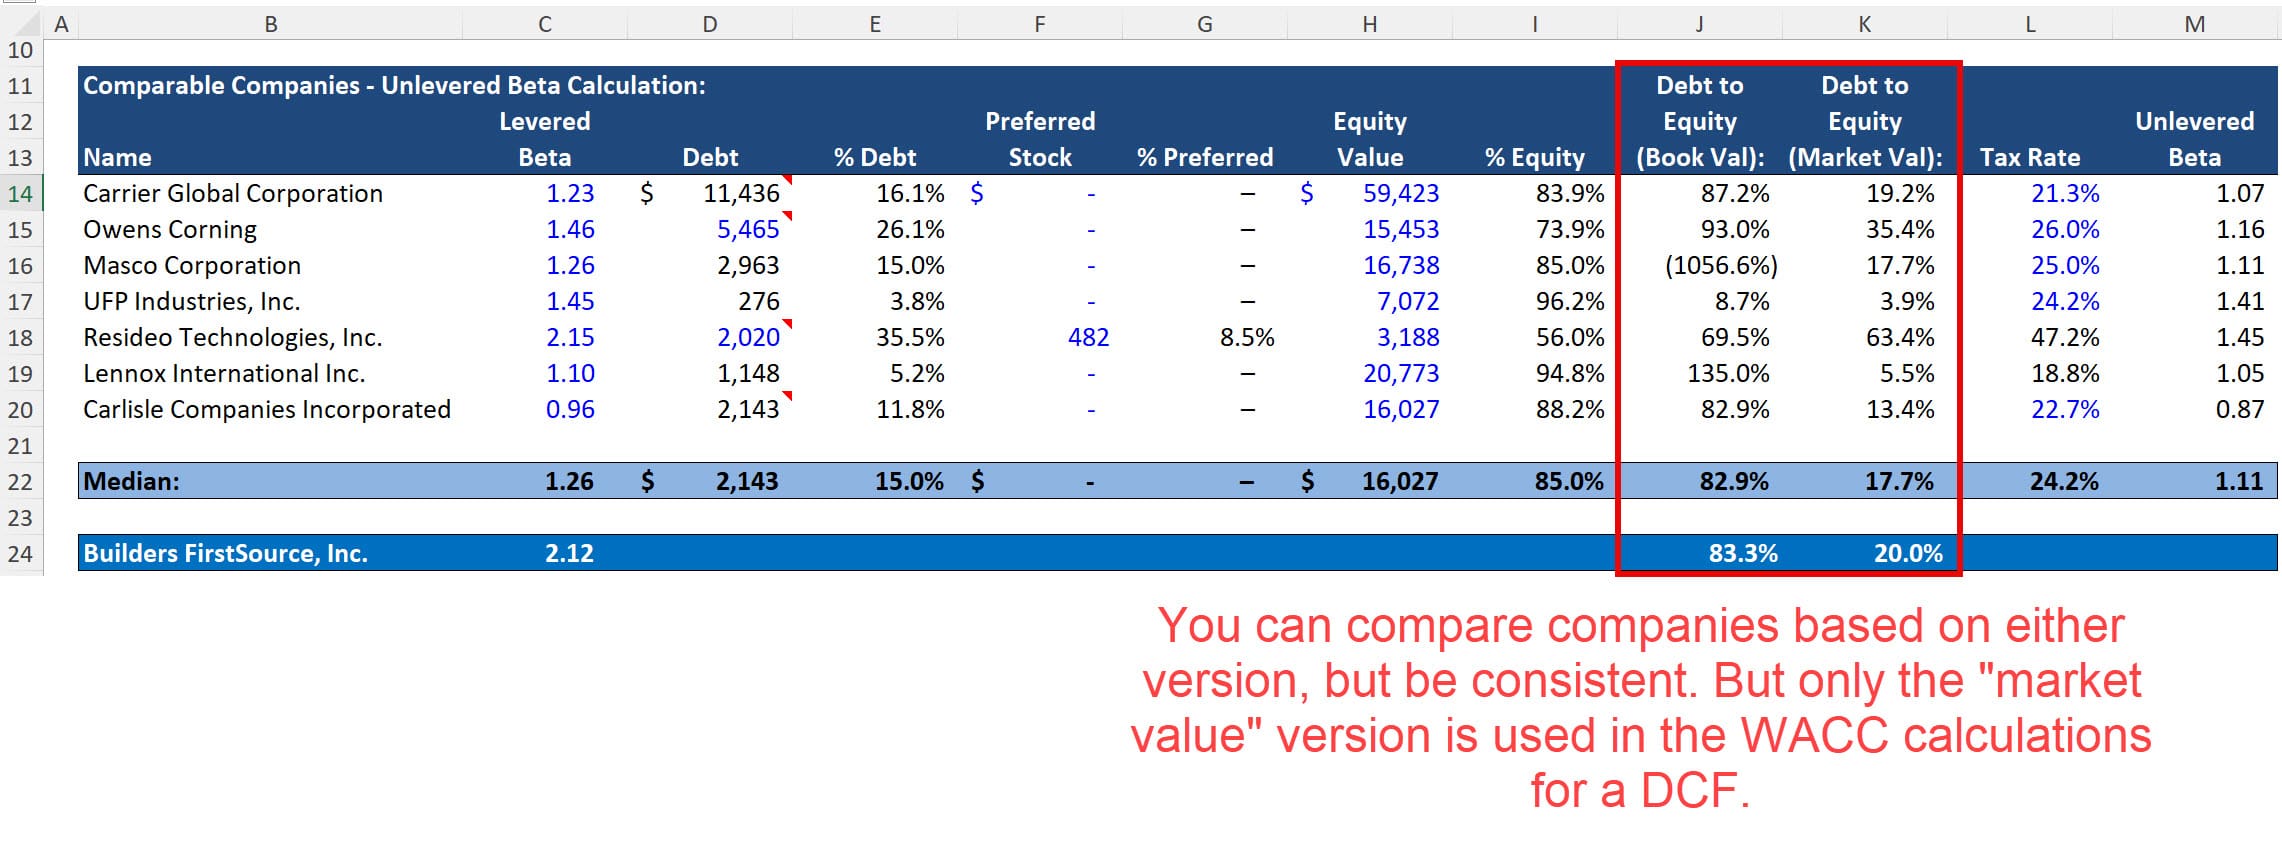
Task: Click debt value 5,465
Action: tap(748, 229)
